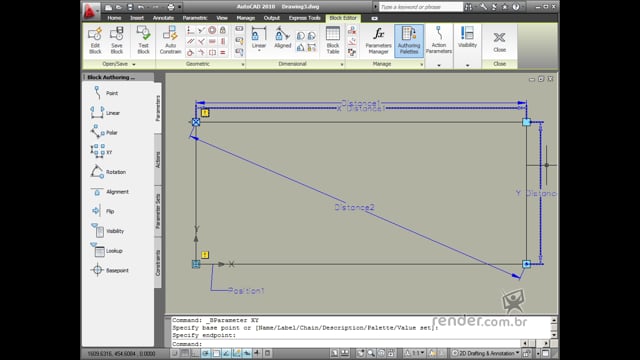The image size is (640, 360).
Task: Click the Plot printer icon in quick access
Action: pyautogui.click(x=171, y=7)
